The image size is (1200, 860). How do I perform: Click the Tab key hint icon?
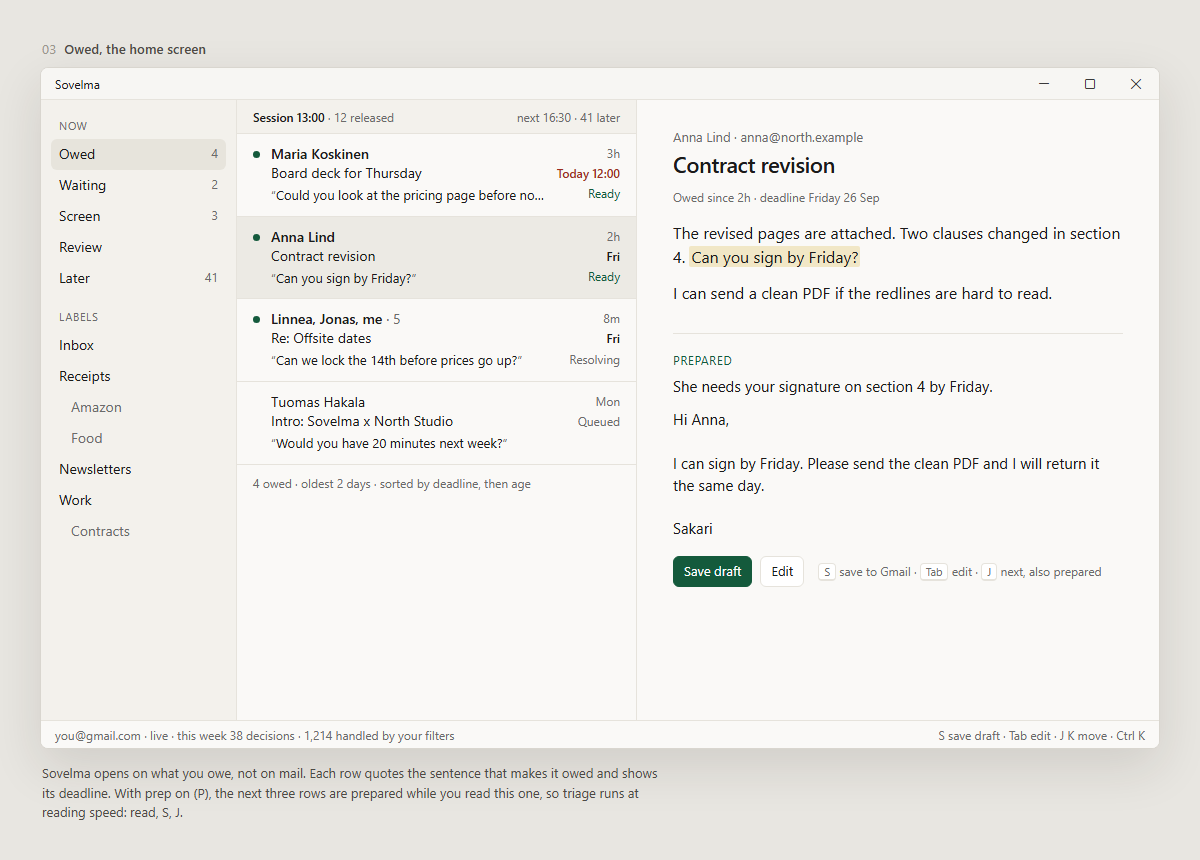point(933,572)
